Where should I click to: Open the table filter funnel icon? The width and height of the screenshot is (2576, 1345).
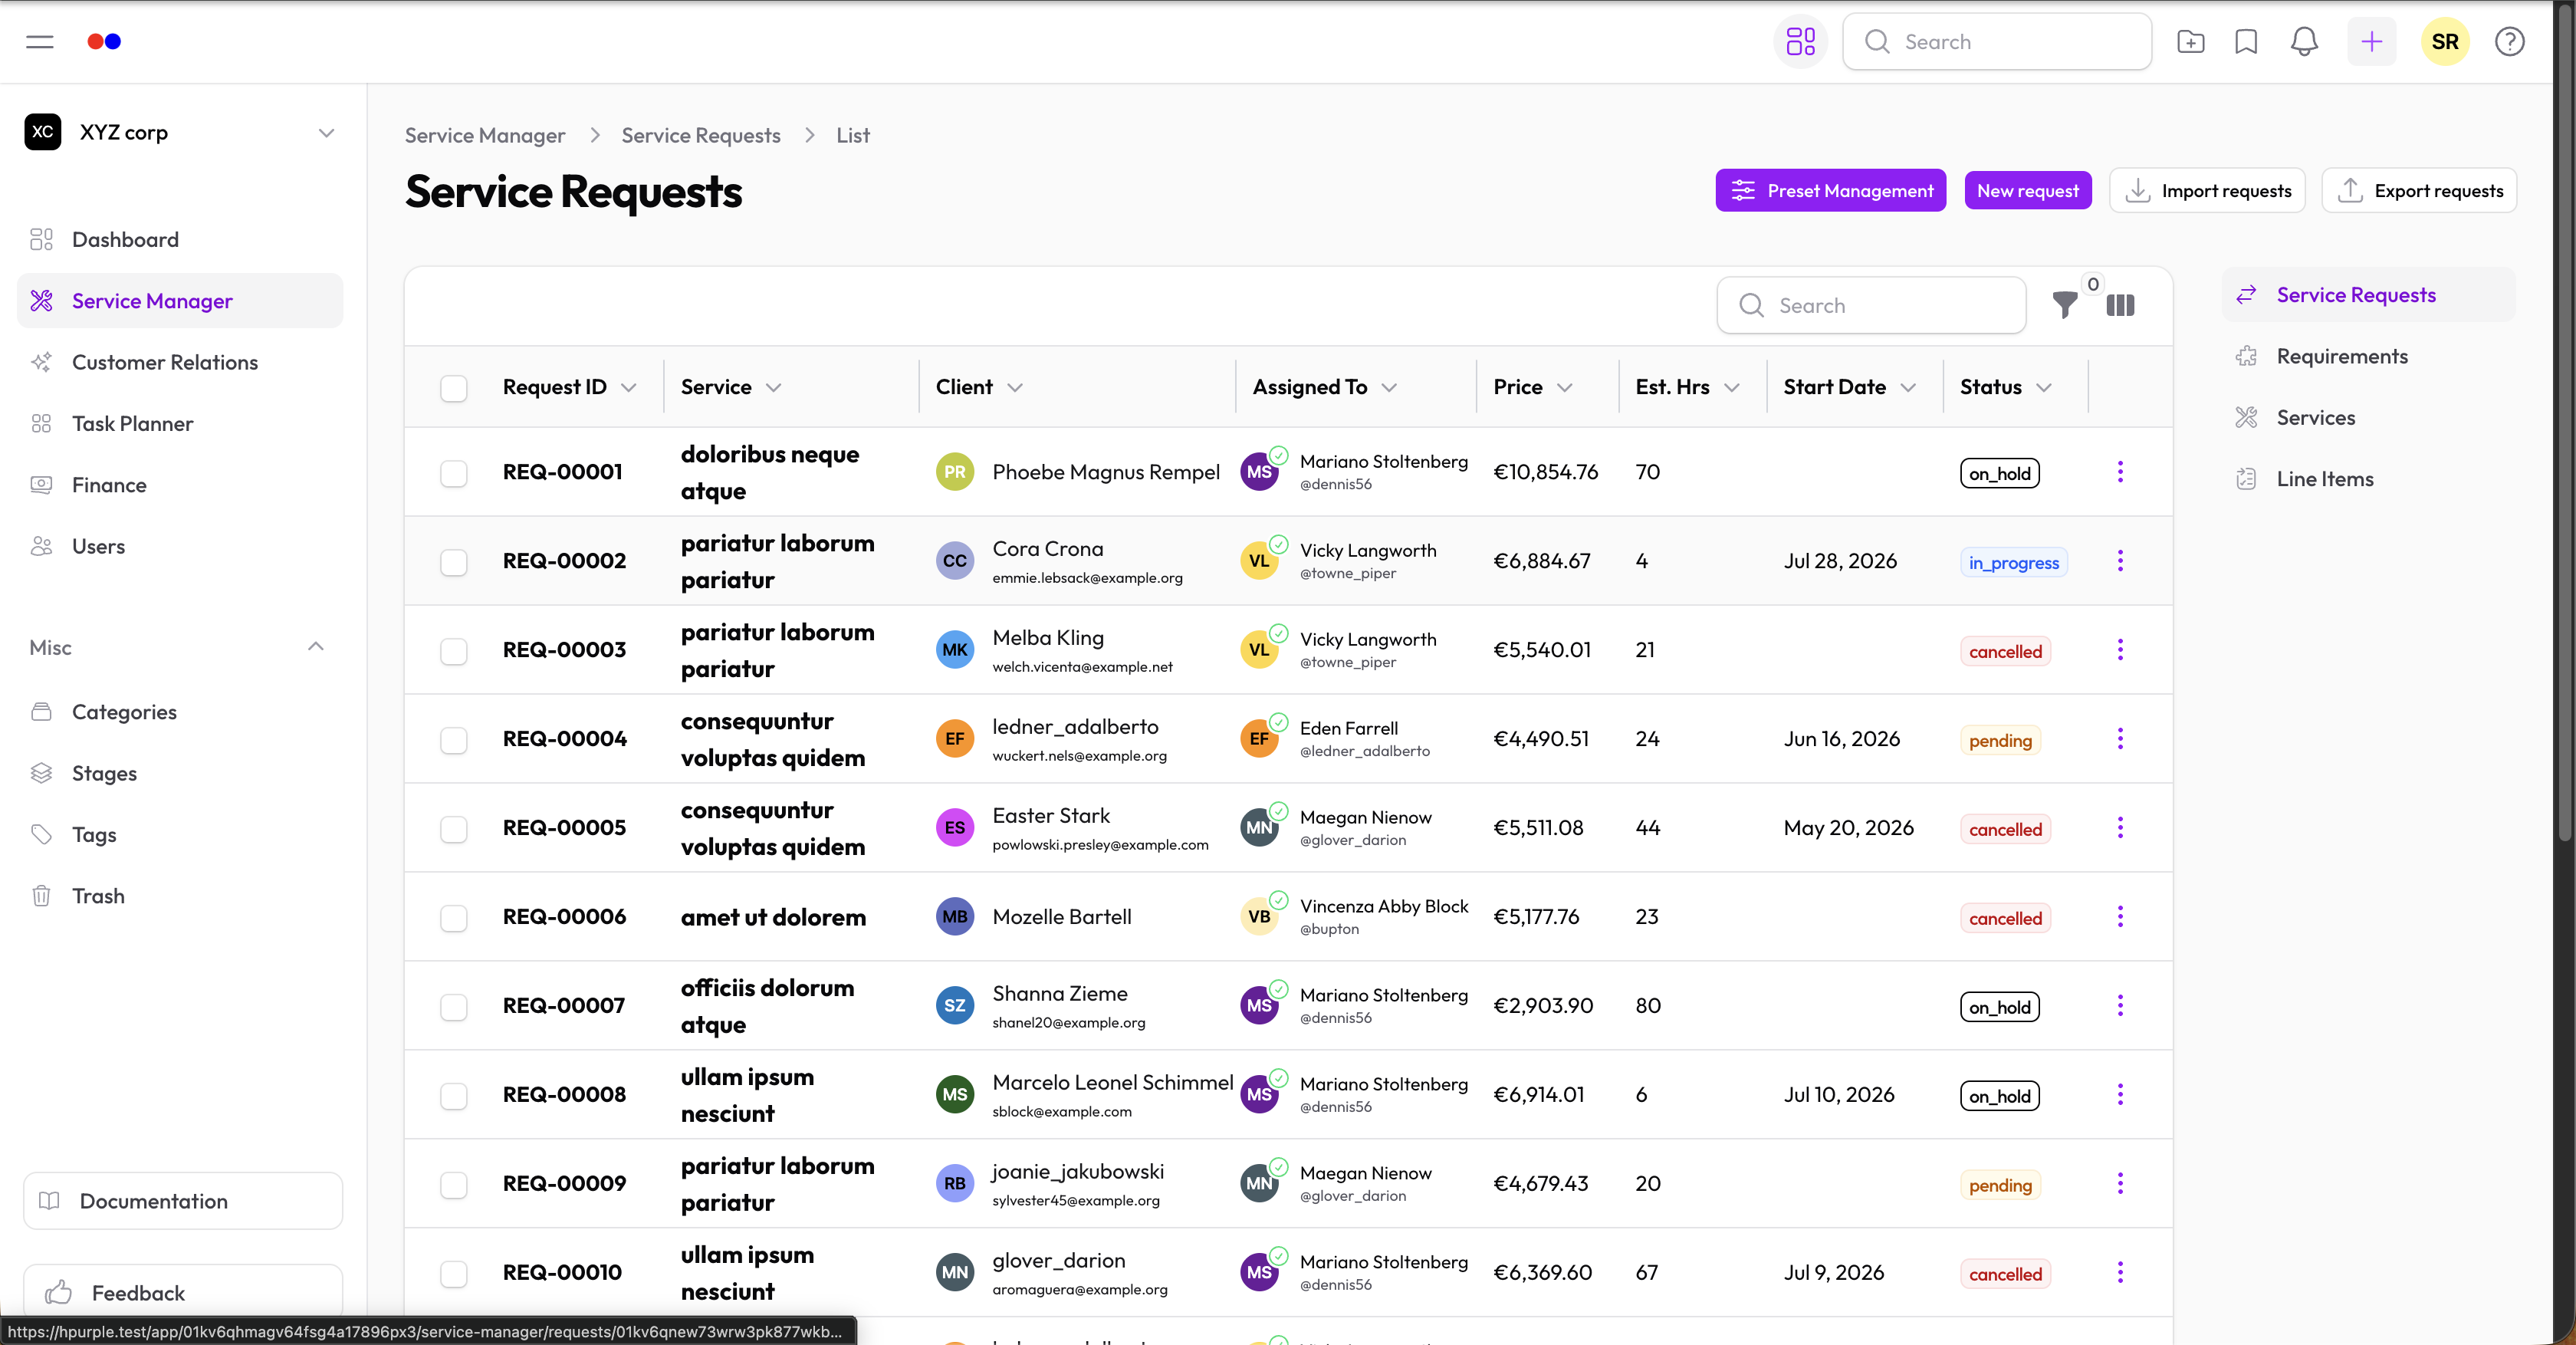[x=2065, y=305]
